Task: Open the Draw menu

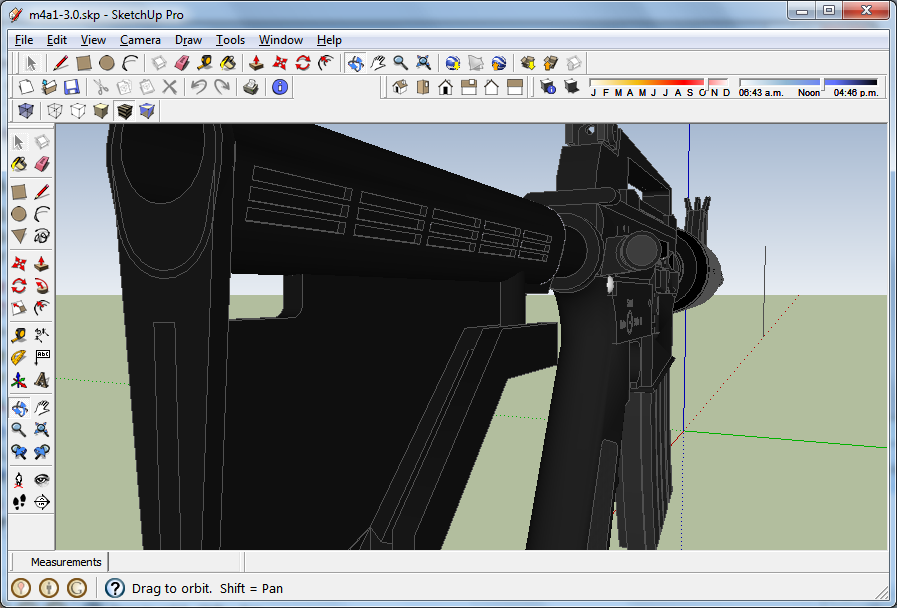Action: [188, 40]
